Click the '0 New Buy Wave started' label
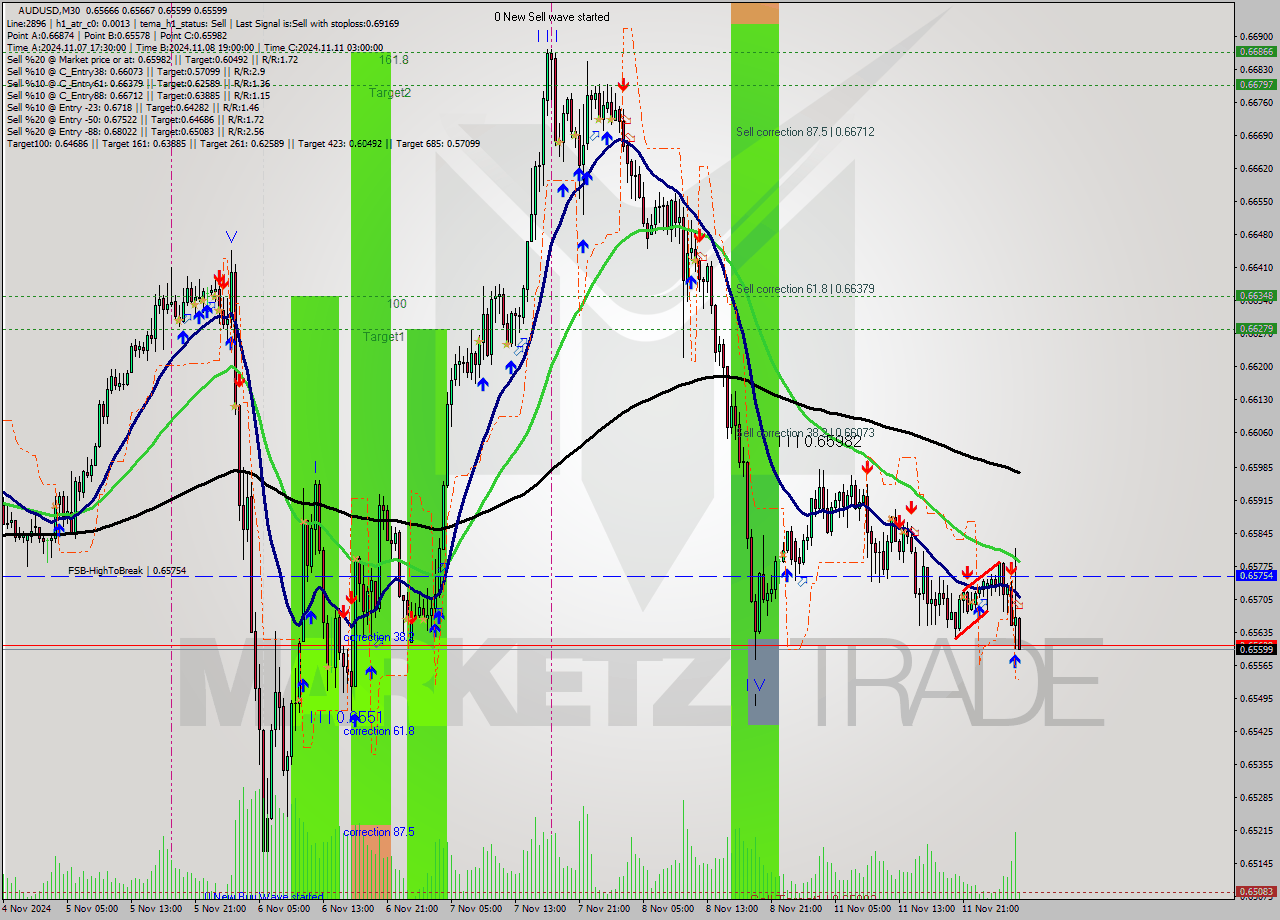The image size is (1280, 920). coord(264,897)
